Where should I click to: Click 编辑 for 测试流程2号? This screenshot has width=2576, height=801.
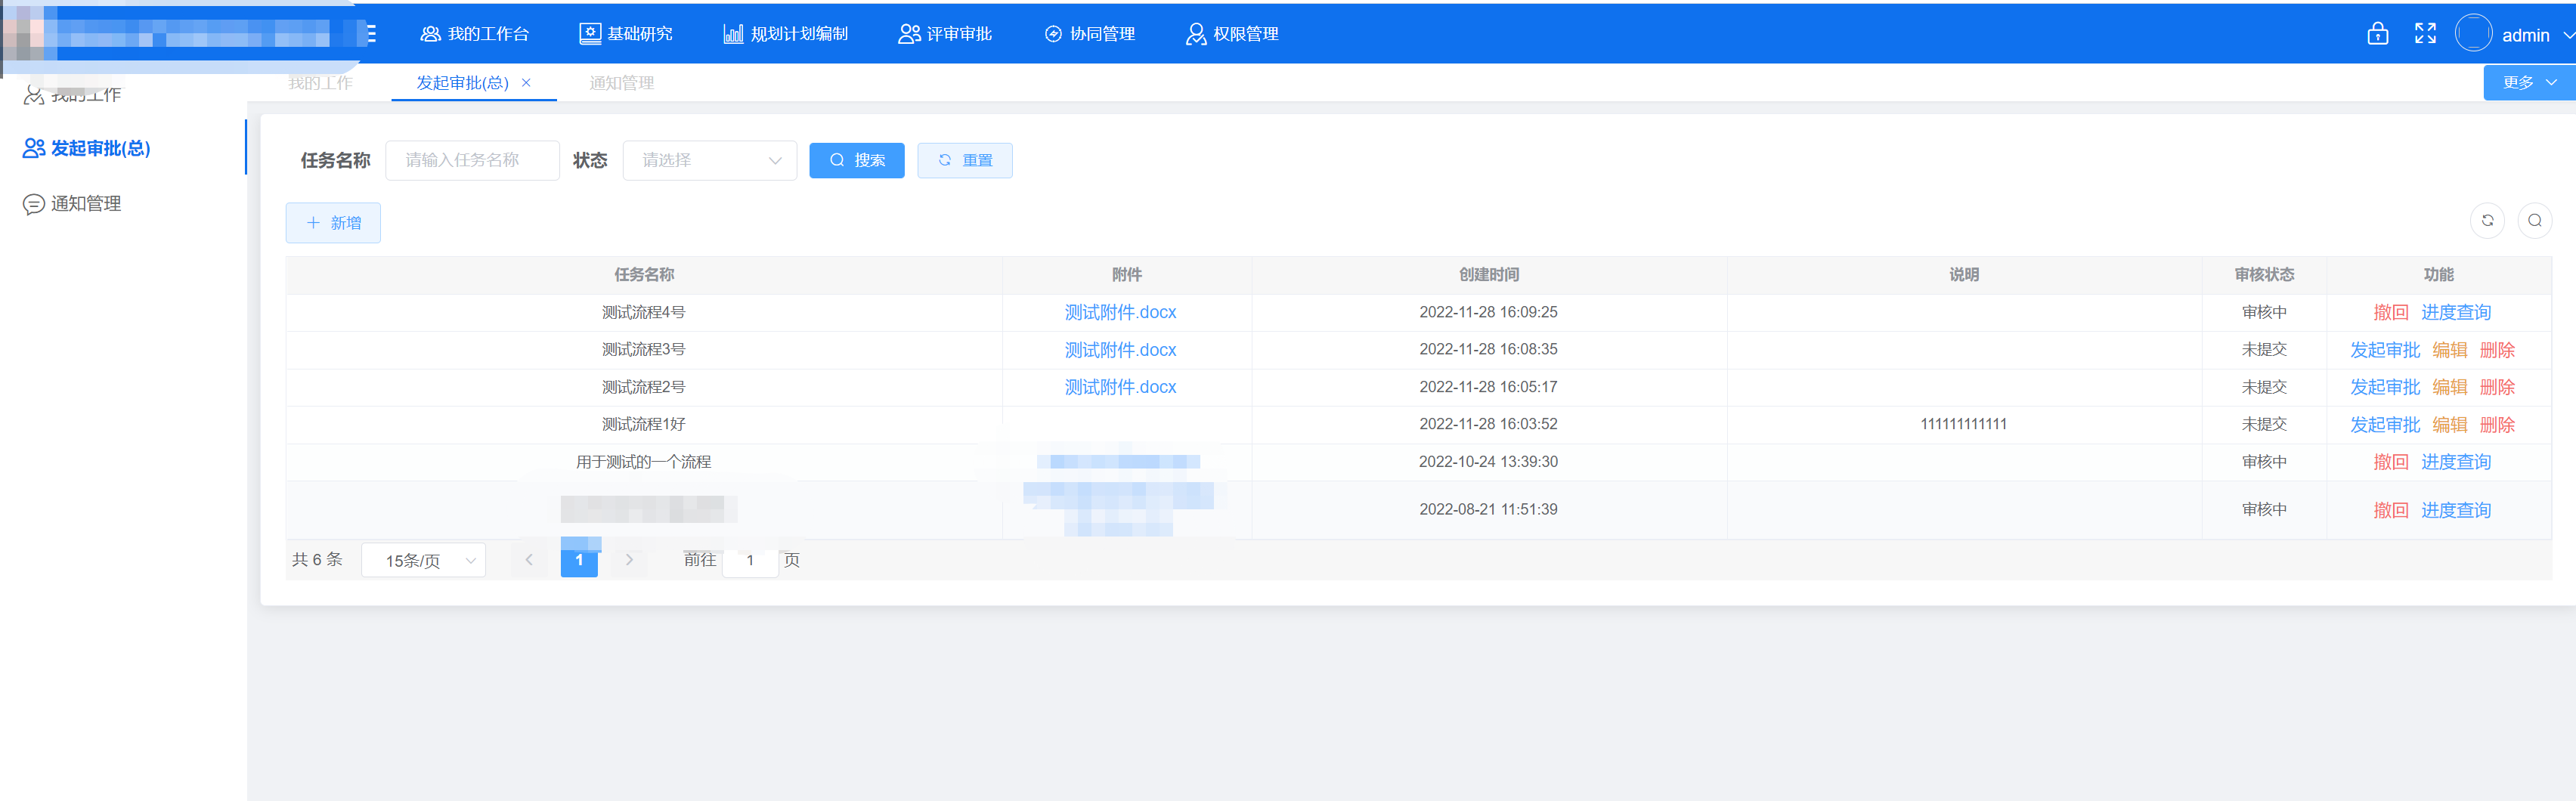pos(2449,387)
